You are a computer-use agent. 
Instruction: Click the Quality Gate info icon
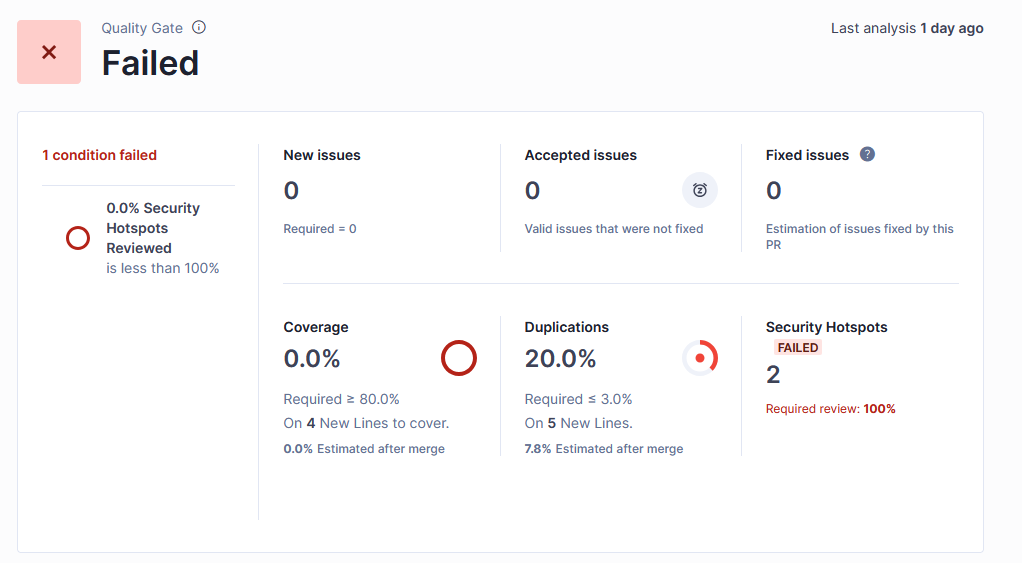pyautogui.click(x=199, y=28)
